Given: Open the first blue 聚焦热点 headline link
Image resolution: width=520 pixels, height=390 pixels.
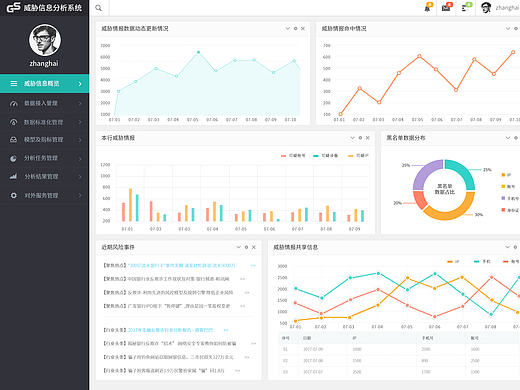Looking at the screenshot, I should coord(182,266).
